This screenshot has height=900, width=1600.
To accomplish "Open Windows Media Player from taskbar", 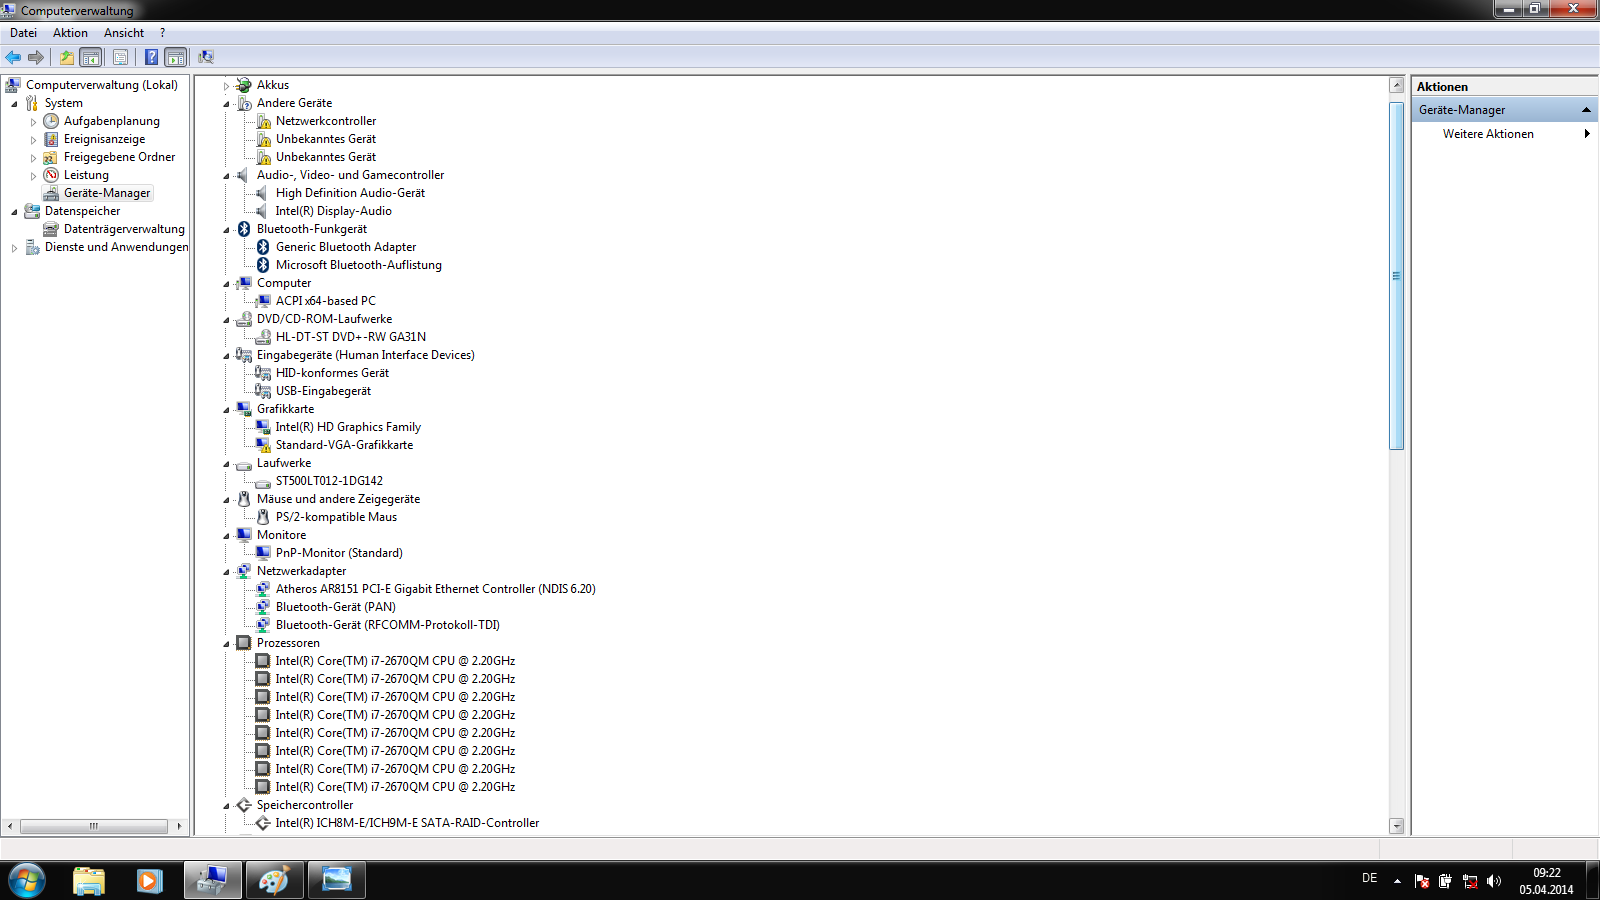I will point(150,880).
